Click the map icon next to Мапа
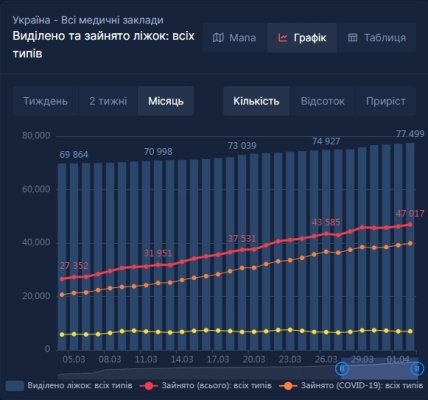This screenshot has height=400, width=428. pos(218,38)
